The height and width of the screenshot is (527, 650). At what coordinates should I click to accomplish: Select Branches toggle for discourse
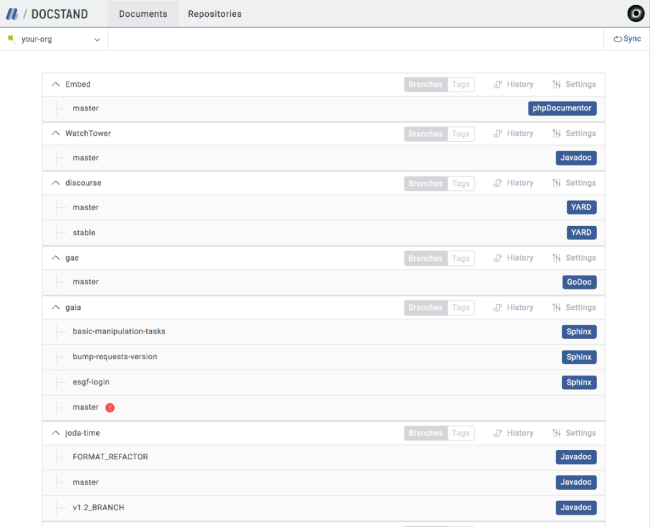[426, 183]
